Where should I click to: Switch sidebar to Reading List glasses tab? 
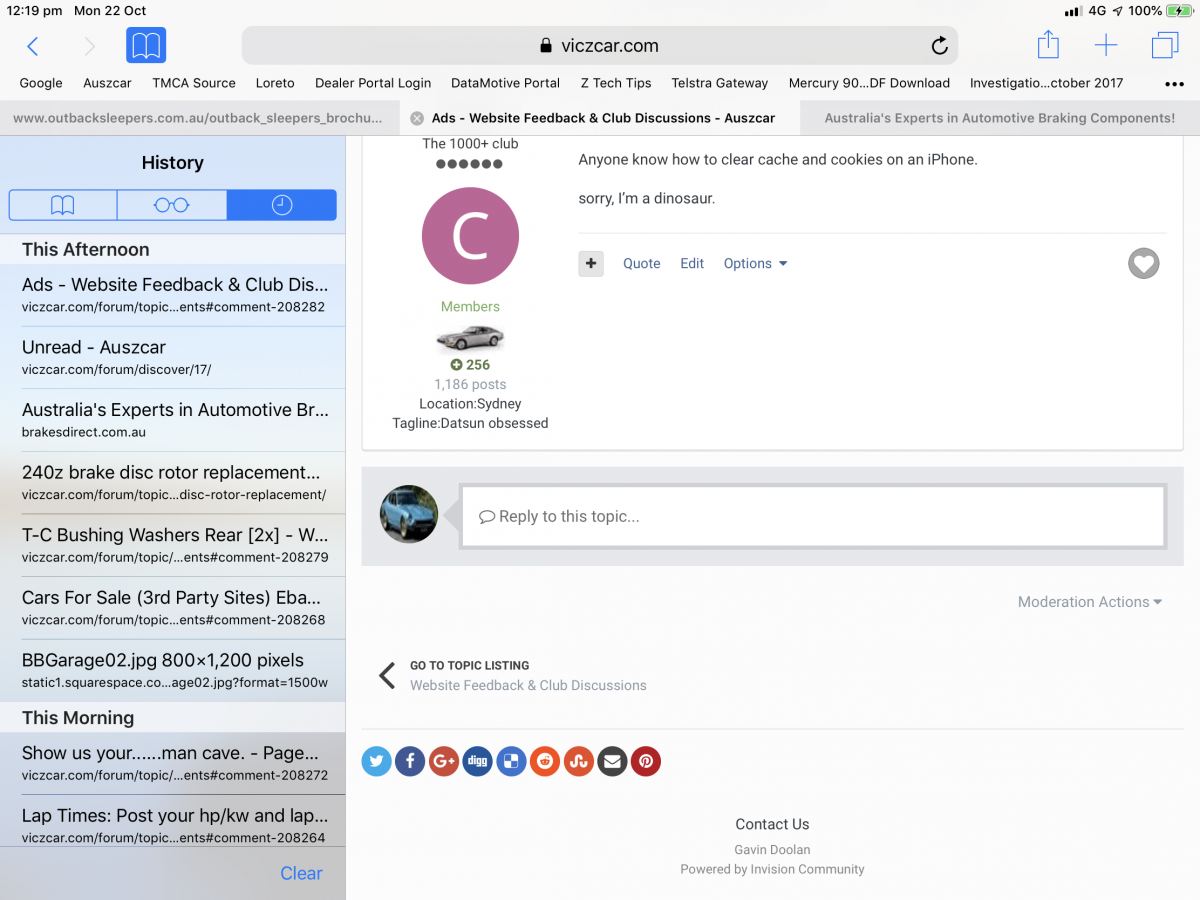click(x=172, y=205)
